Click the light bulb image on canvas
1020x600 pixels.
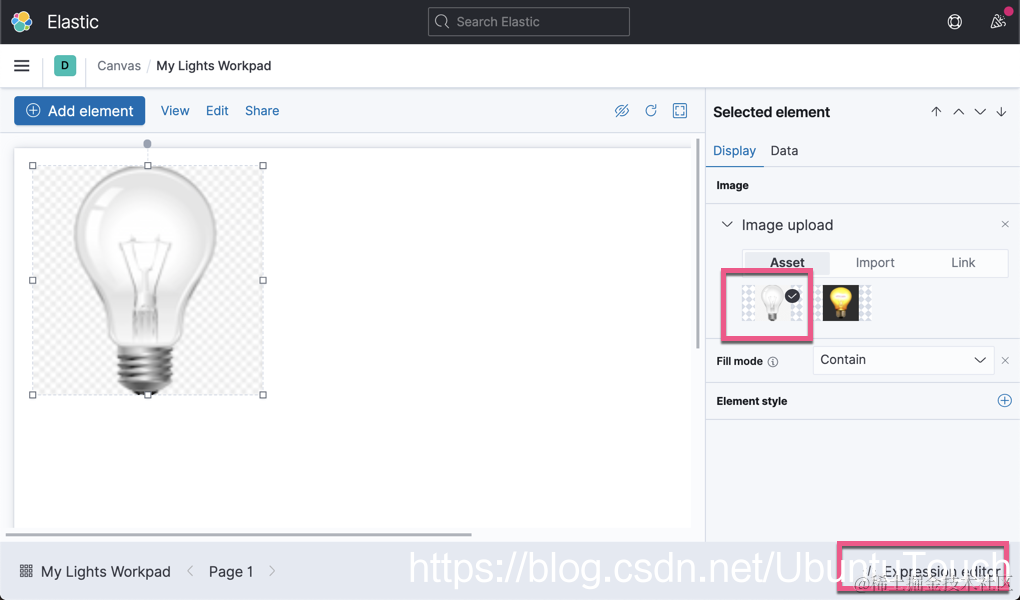(148, 280)
